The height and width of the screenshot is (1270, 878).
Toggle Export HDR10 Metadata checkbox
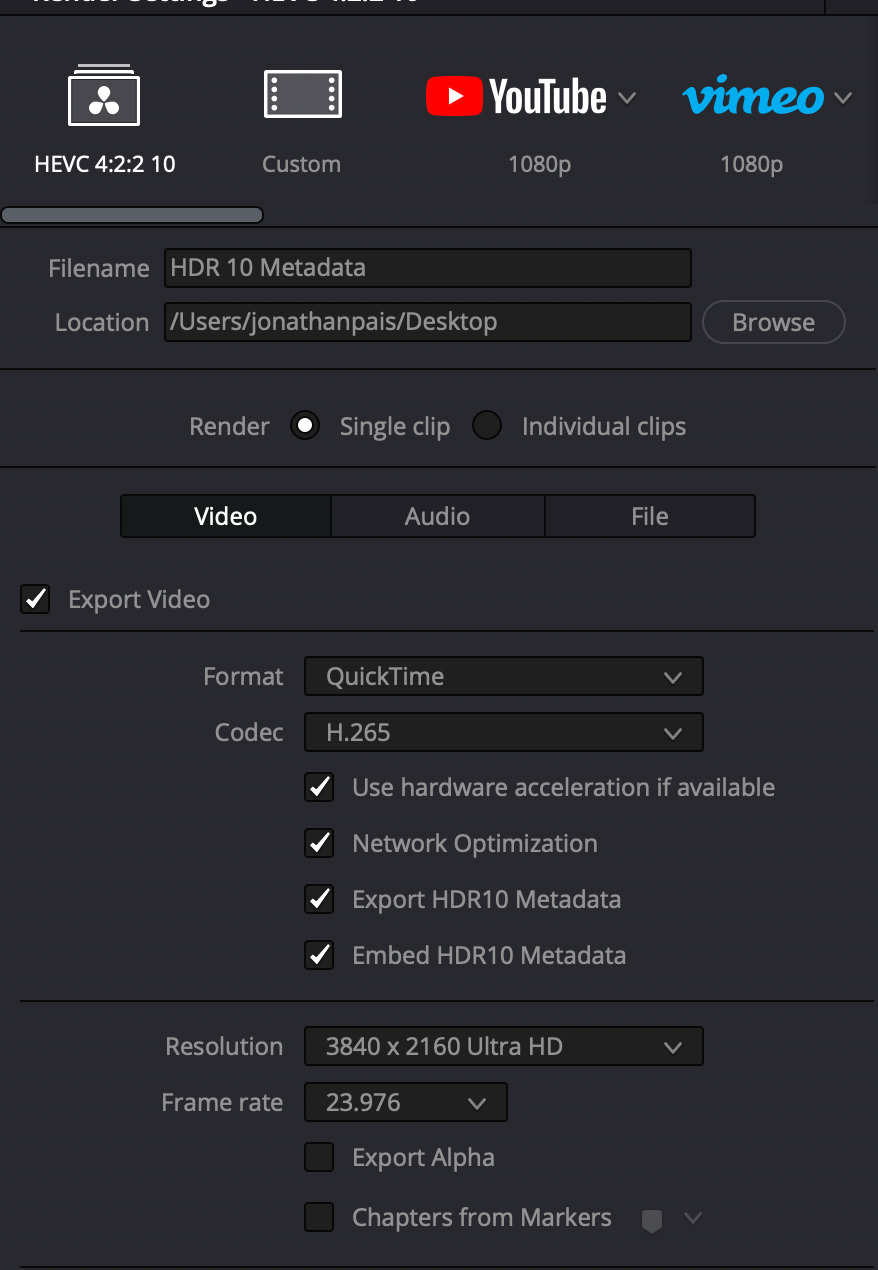pos(319,900)
